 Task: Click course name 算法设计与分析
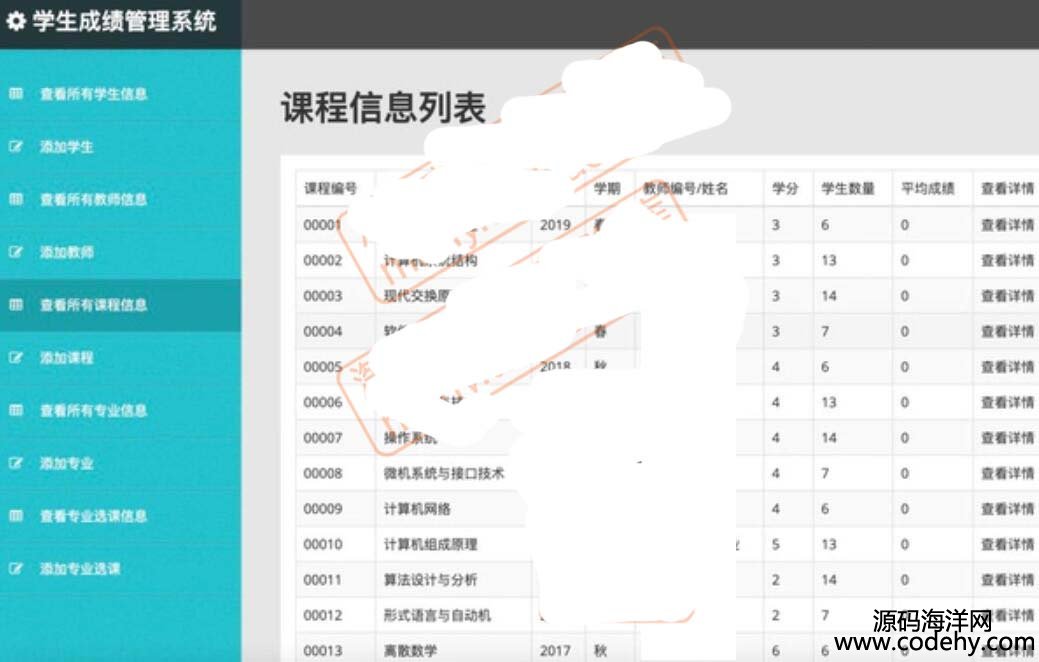pos(431,580)
